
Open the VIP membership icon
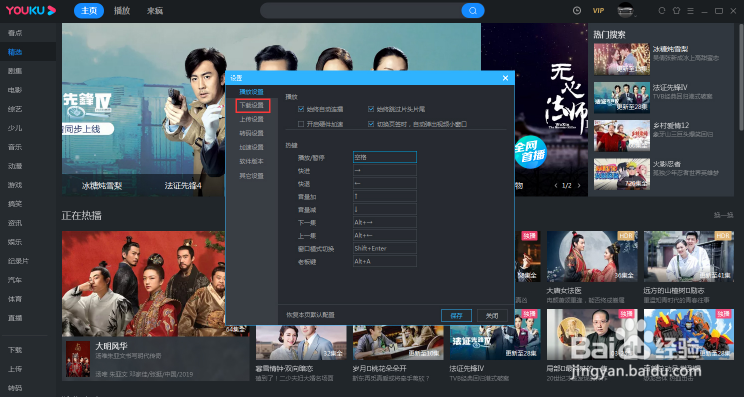coord(598,10)
